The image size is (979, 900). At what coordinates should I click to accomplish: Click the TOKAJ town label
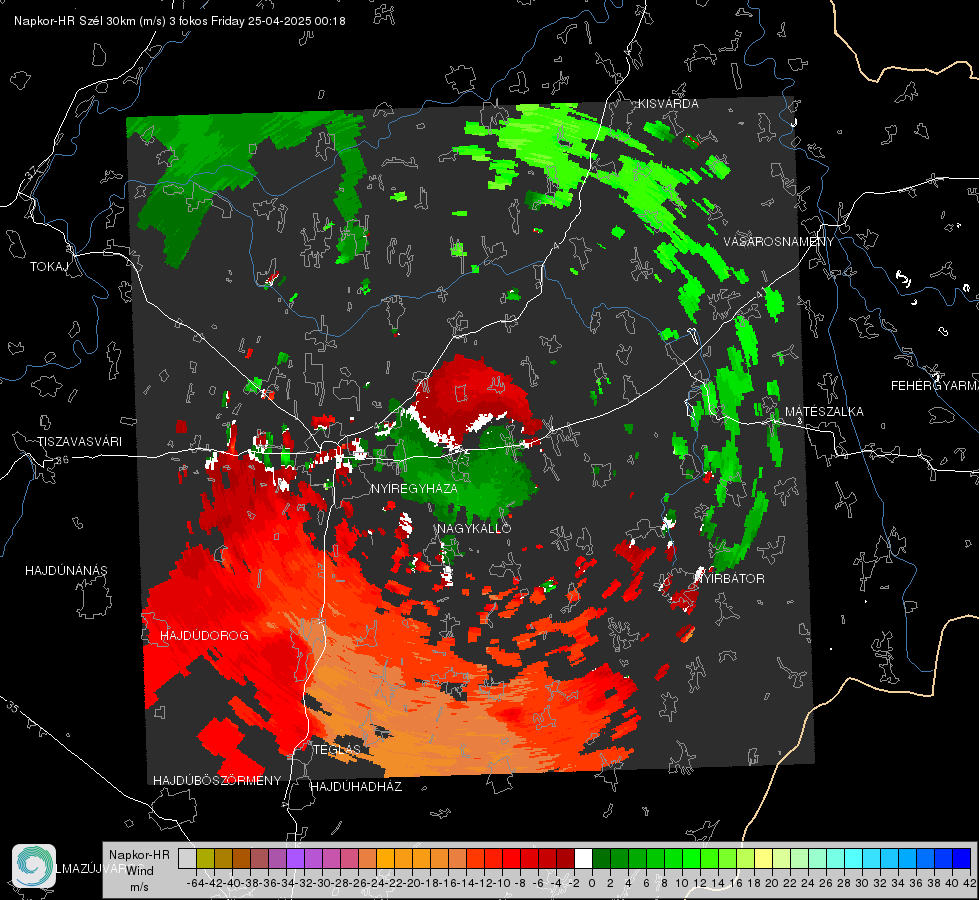(x=49, y=267)
